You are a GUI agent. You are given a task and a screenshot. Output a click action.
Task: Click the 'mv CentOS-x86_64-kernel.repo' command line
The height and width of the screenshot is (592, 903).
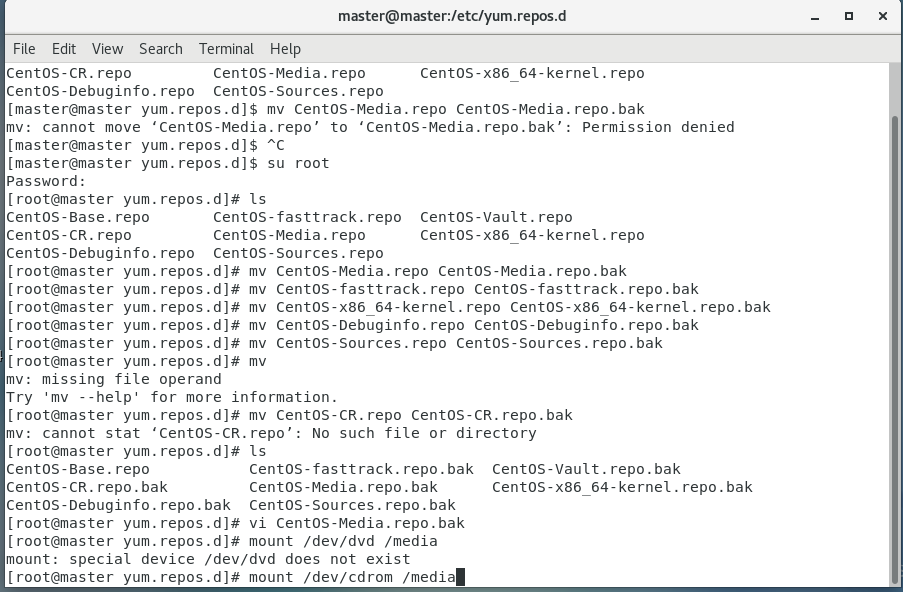388,307
